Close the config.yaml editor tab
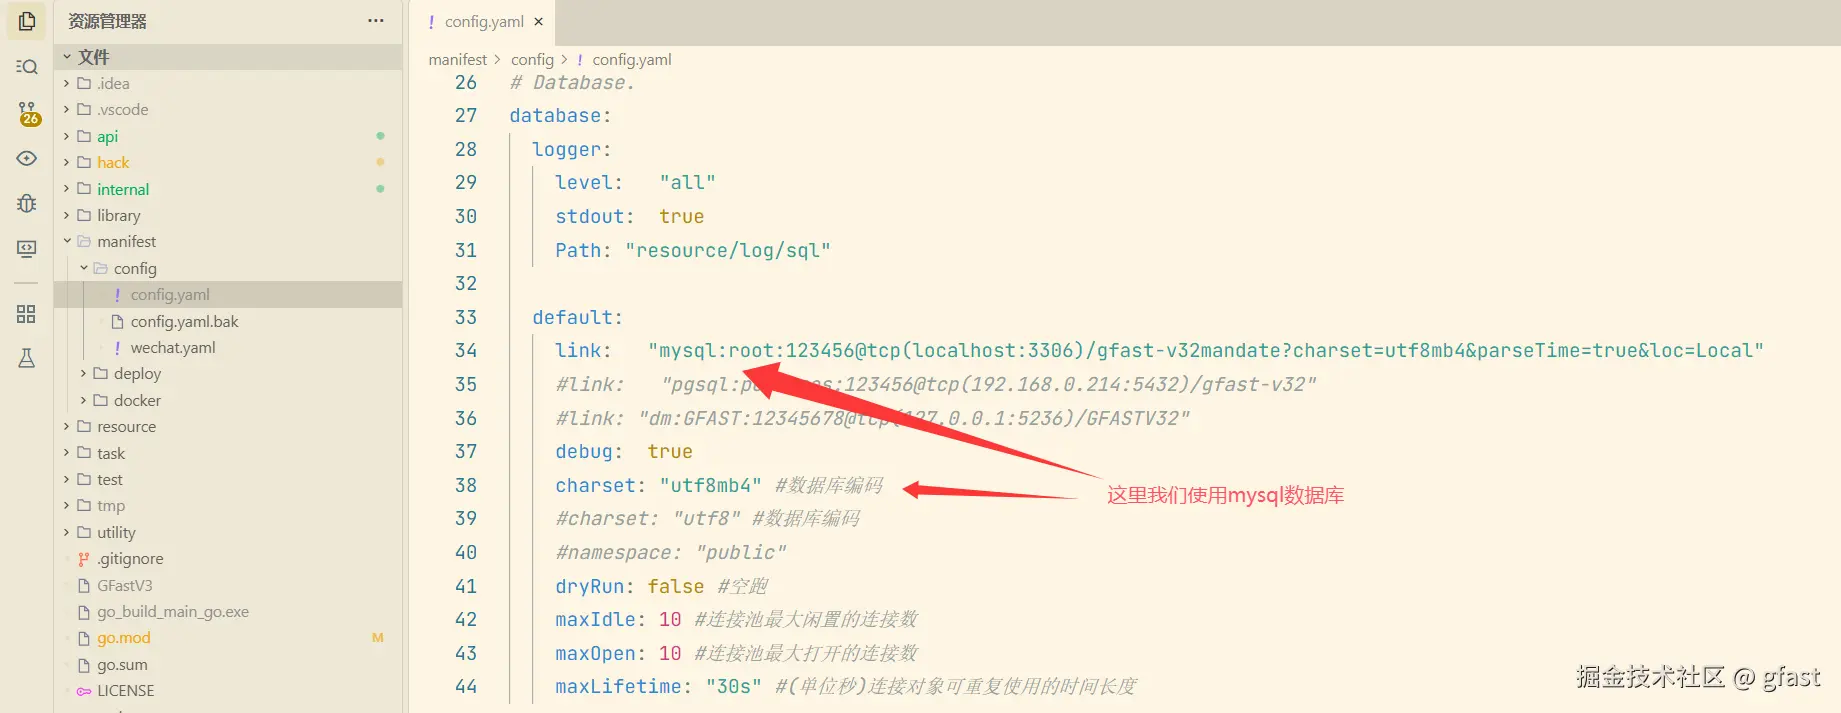The image size is (1841, 713). point(539,21)
